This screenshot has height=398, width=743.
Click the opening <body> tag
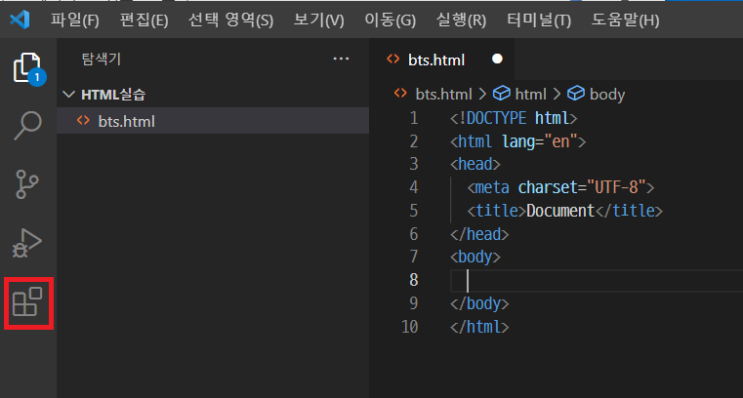tap(475, 257)
